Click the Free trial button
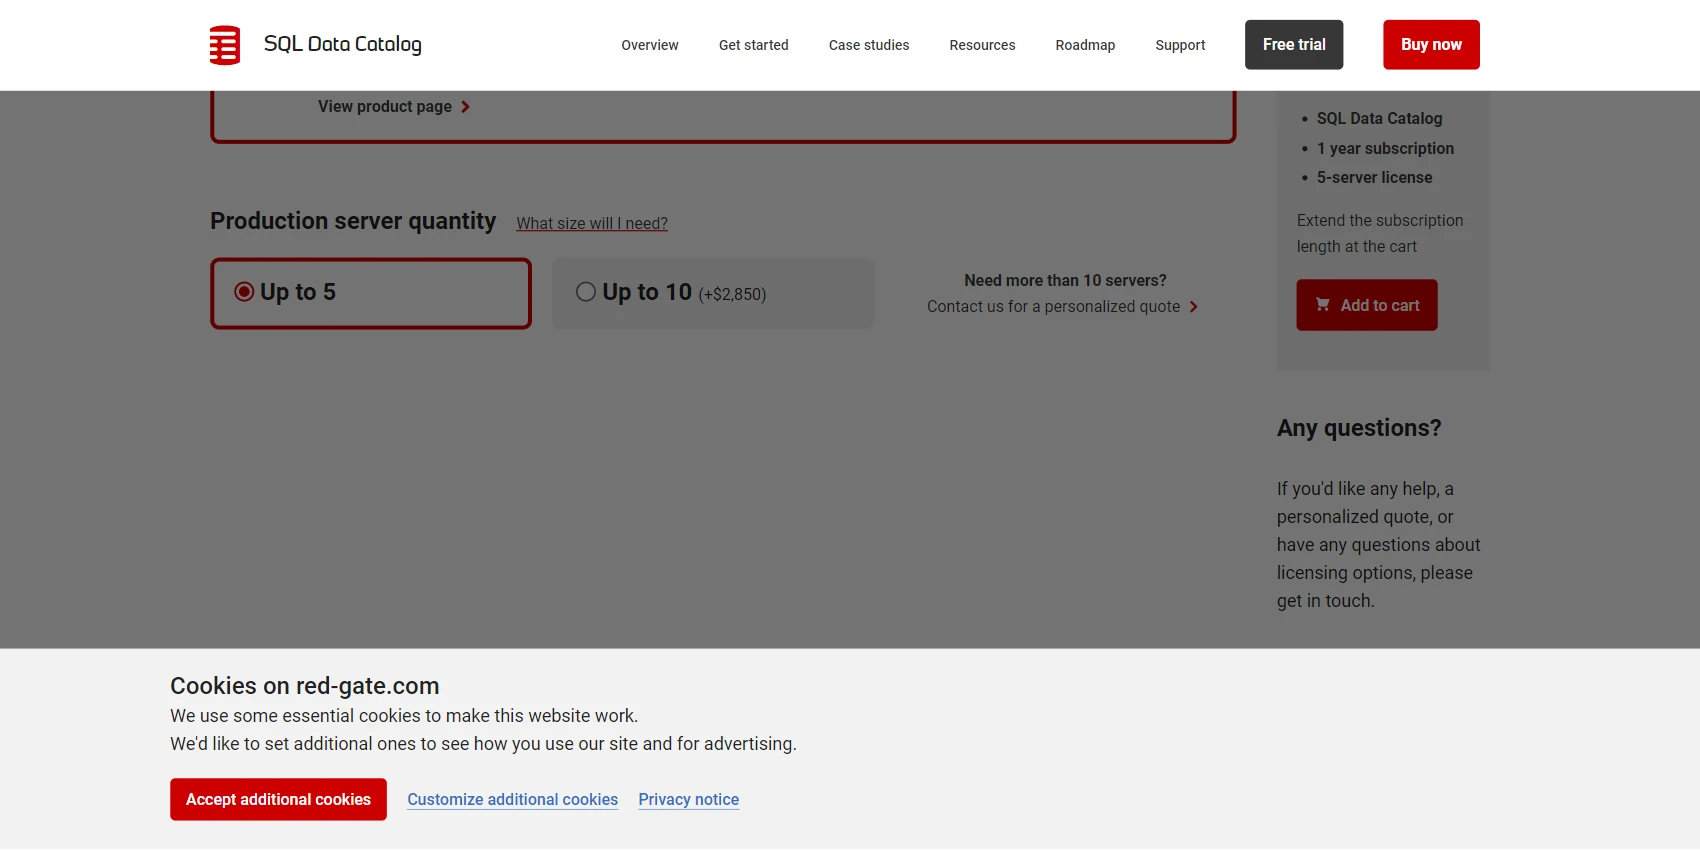This screenshot has width=1700, height=850. (1294, 45)
